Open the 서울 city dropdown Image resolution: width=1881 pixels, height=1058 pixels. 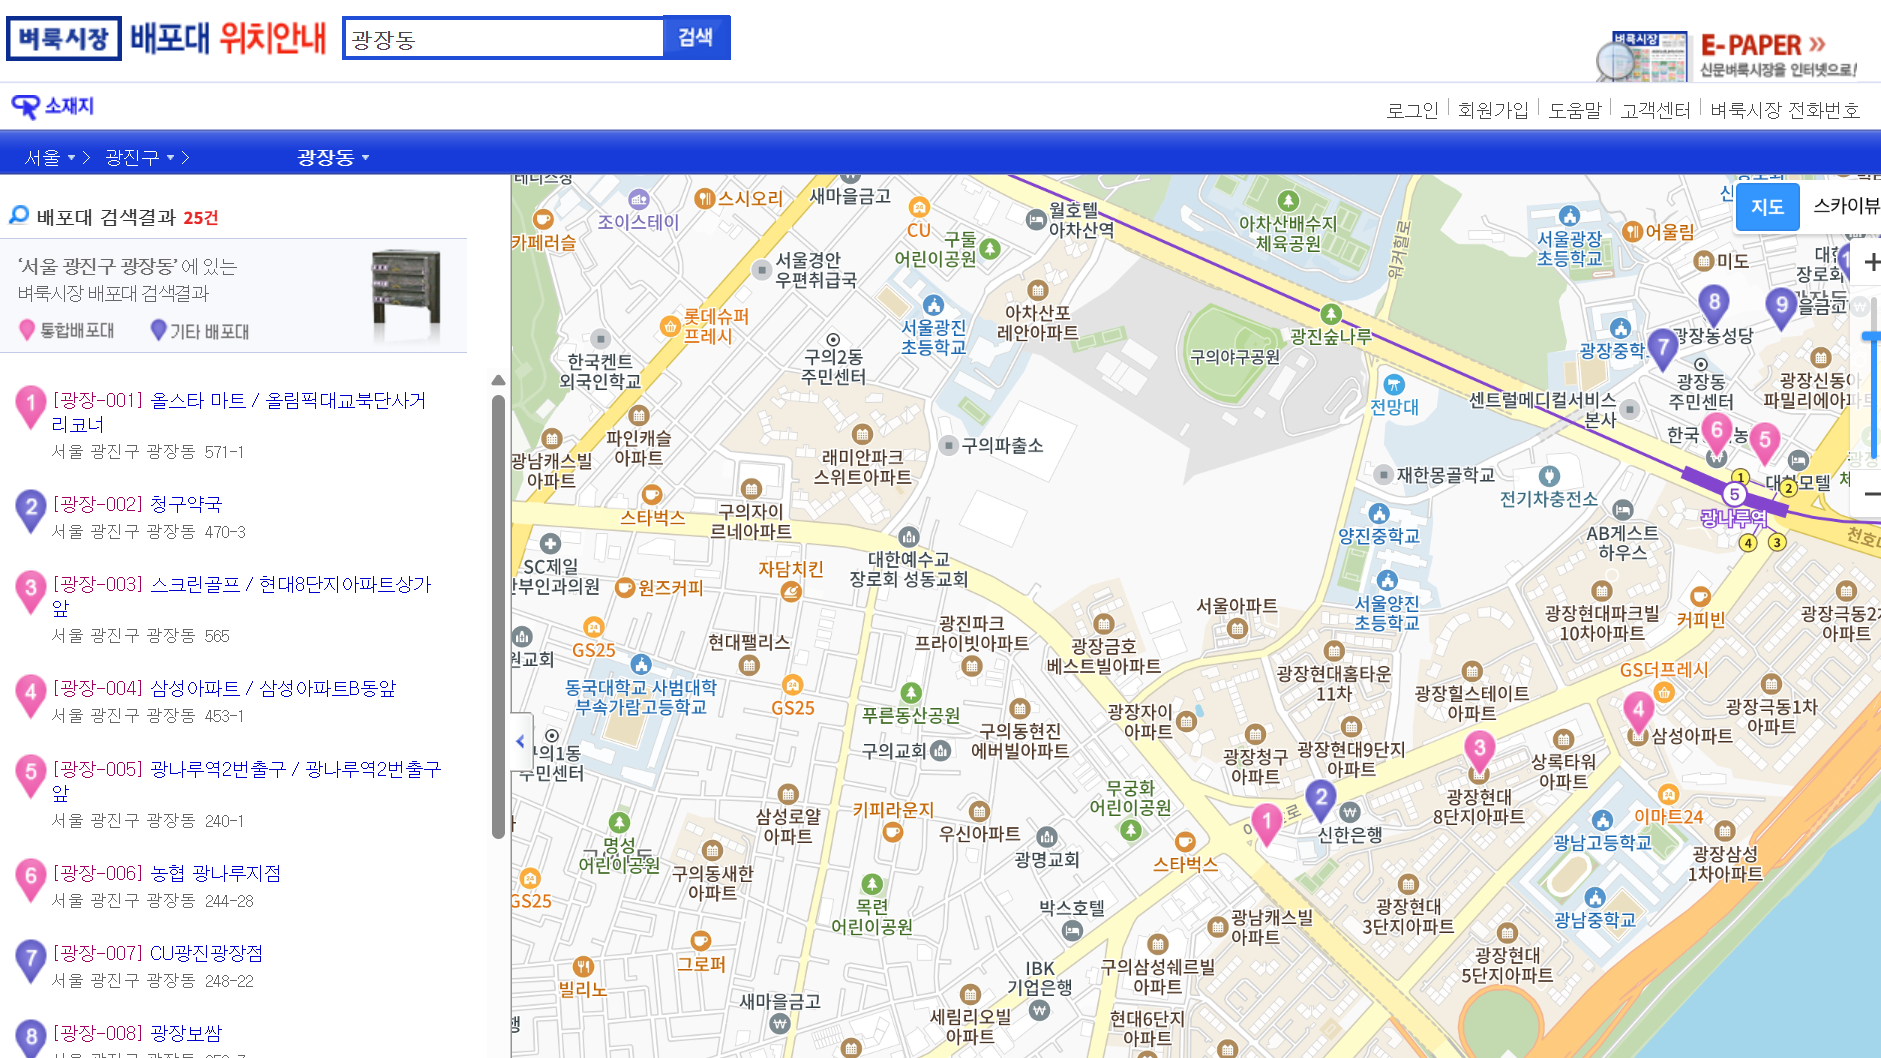point(50,158)
